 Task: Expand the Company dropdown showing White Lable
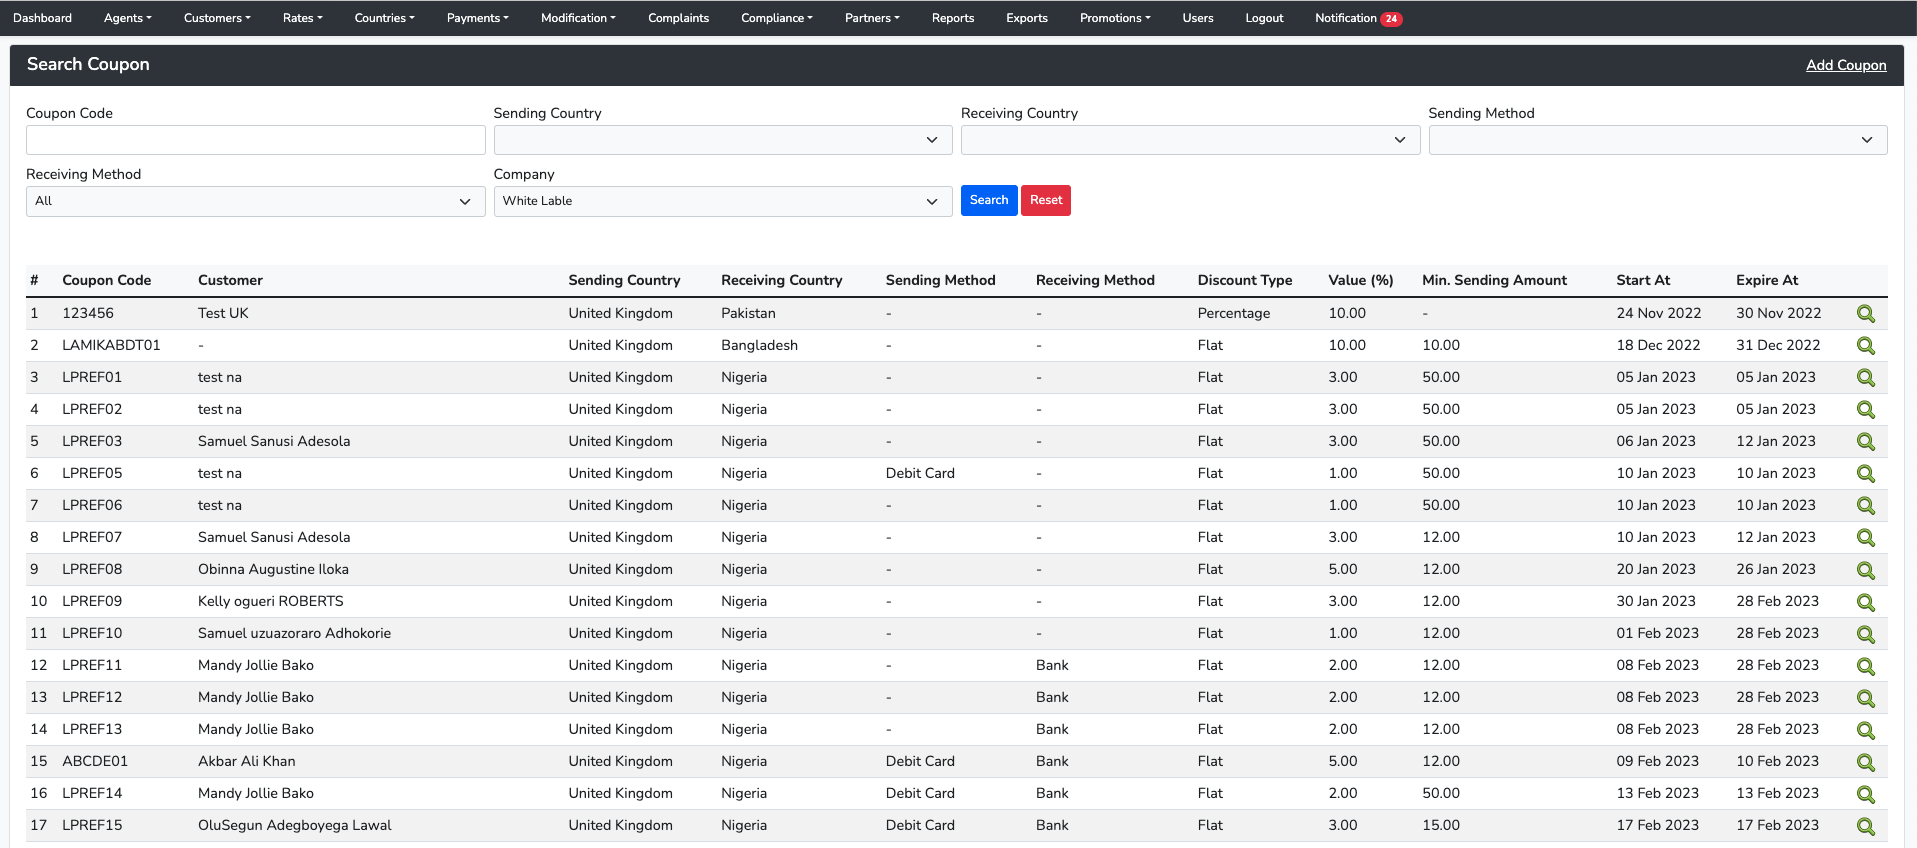(722, 201)
